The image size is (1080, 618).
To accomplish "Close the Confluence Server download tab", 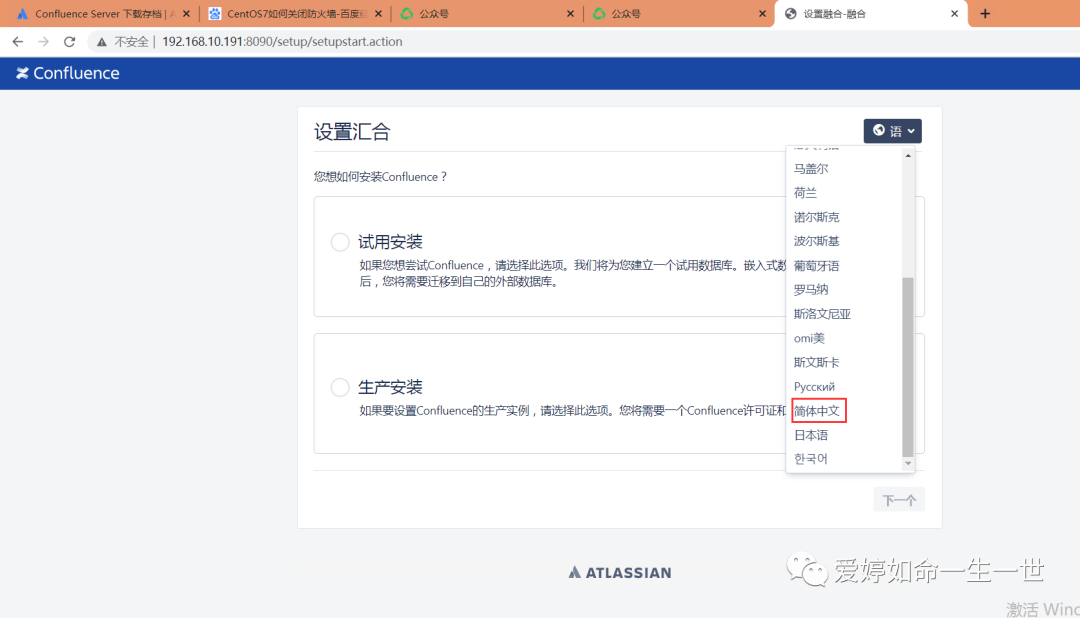I will [186, 14].
